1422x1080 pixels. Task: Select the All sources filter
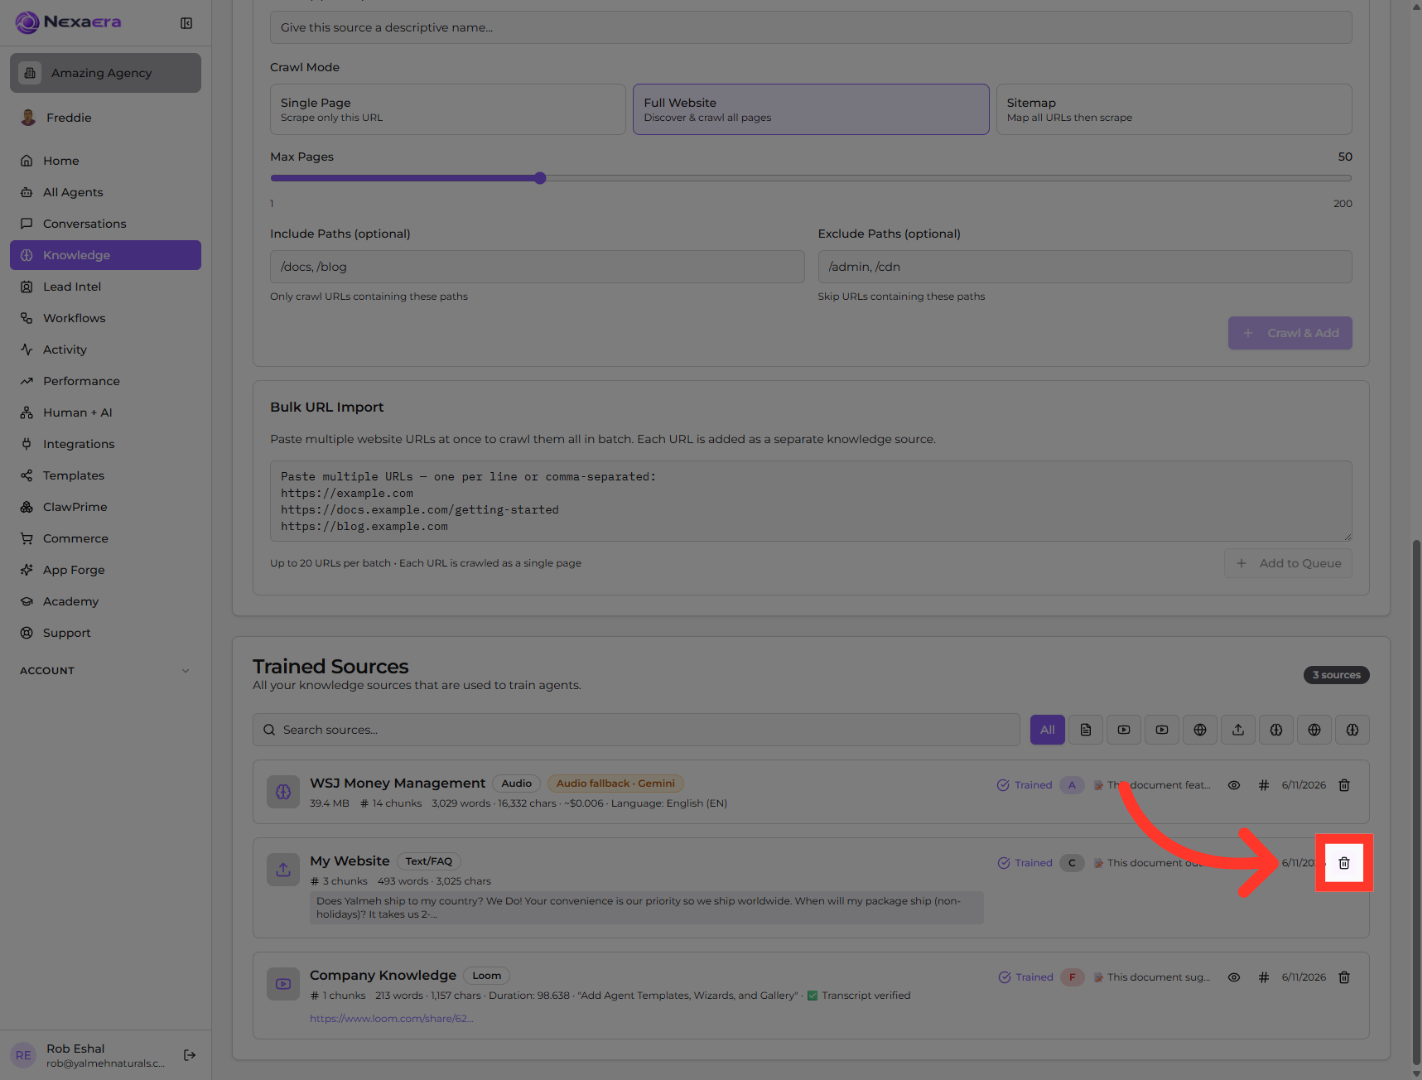1047,730
